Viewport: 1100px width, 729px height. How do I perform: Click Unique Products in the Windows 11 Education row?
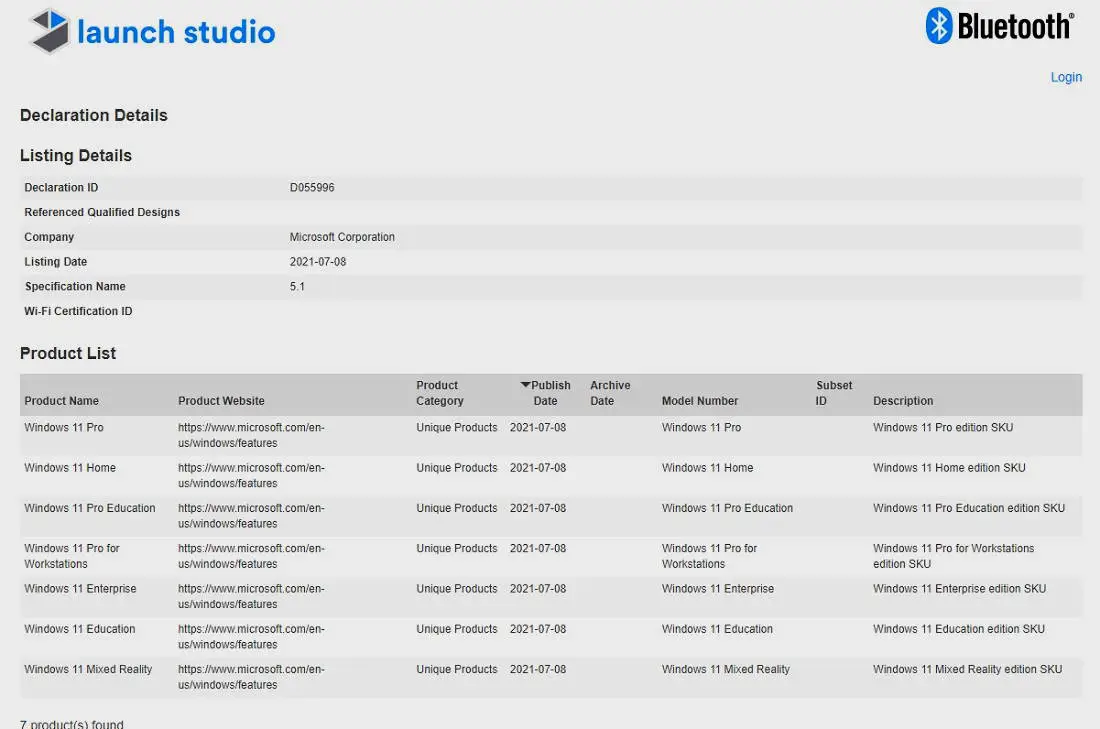coord(457,629)
